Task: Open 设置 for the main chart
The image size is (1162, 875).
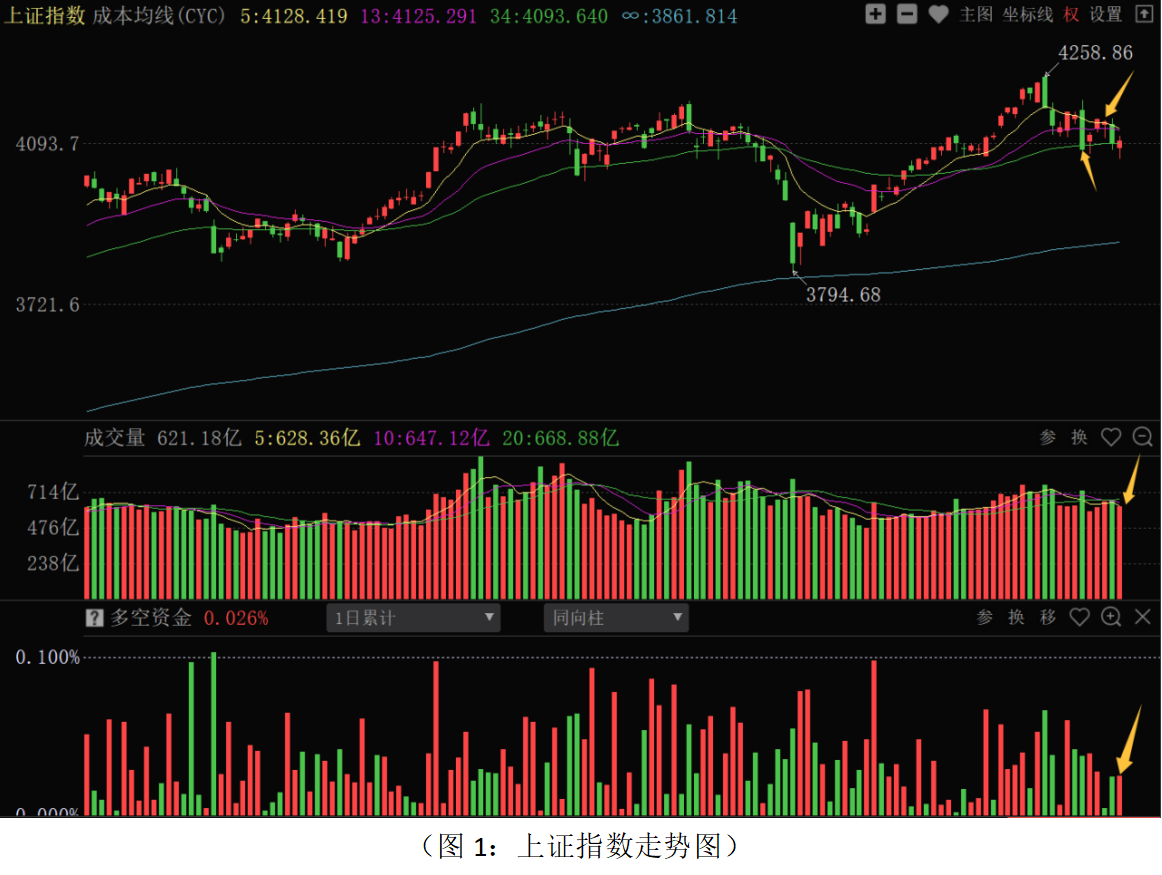Action: 1105,14
